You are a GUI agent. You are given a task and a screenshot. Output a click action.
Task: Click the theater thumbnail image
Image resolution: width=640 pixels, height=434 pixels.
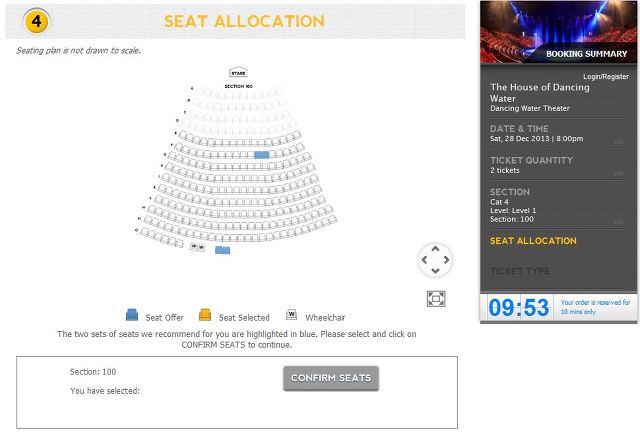tap(559, 32)
